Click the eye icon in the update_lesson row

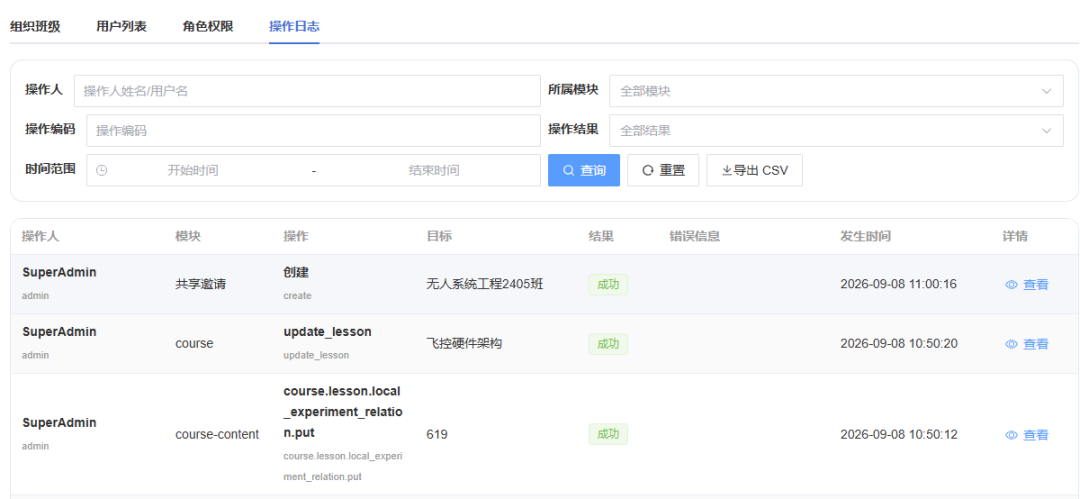(1011, 344)
